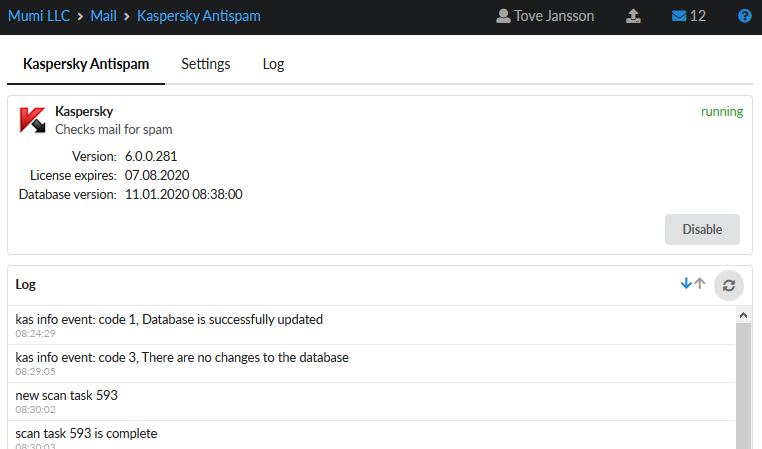Disable the Kaspersky antispam service
The image size is (762, 449).
[702, 229]
